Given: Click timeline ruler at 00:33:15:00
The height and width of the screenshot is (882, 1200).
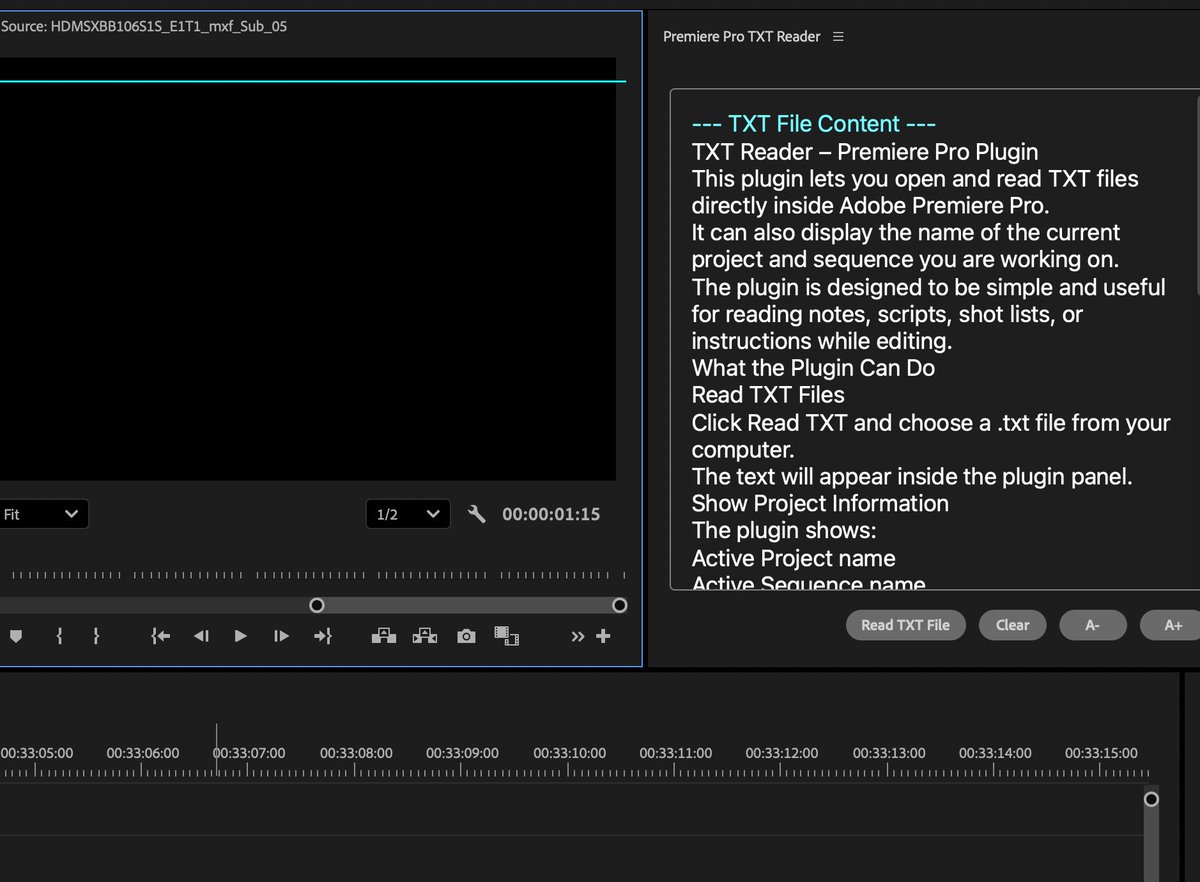Looking at the screenshot, I should [1101, 753].
